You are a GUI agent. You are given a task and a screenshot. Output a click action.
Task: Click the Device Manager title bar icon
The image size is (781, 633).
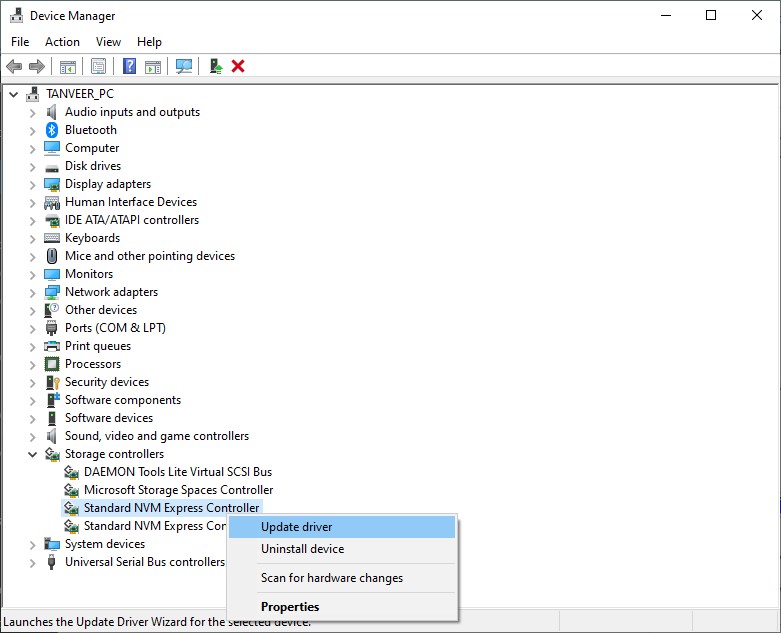(16, 16)
